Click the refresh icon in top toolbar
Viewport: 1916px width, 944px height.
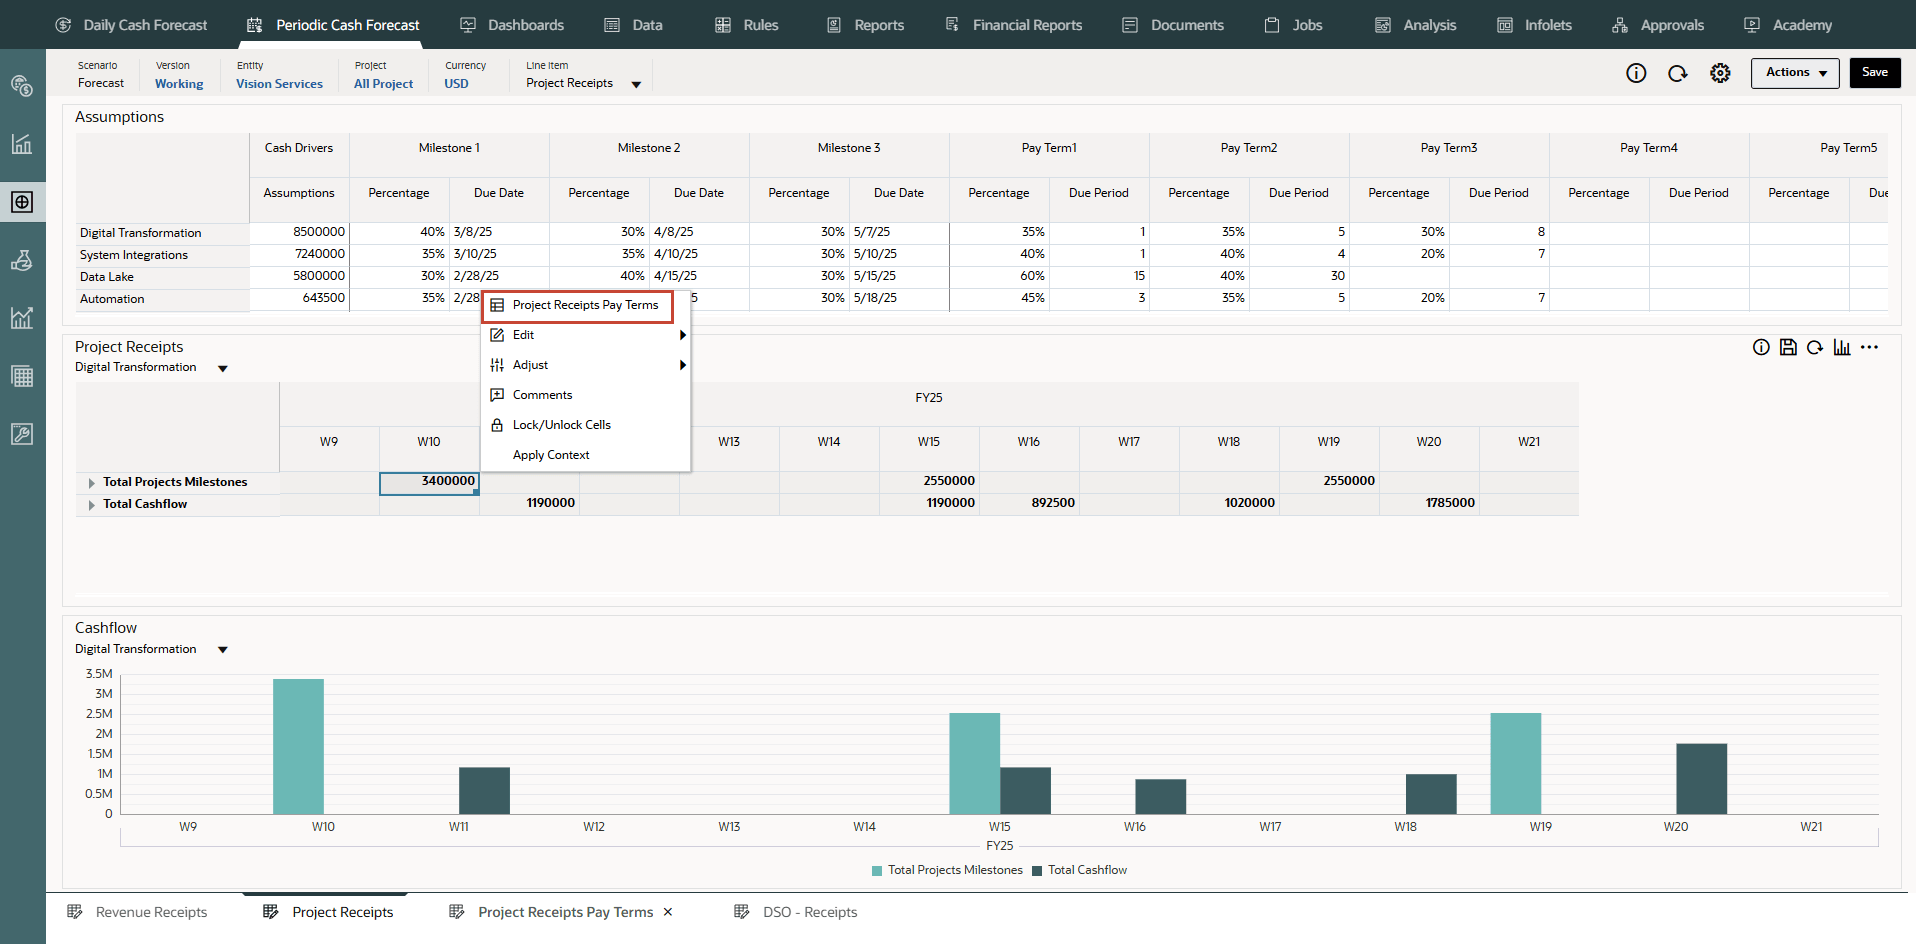[x=1678, y=73]
